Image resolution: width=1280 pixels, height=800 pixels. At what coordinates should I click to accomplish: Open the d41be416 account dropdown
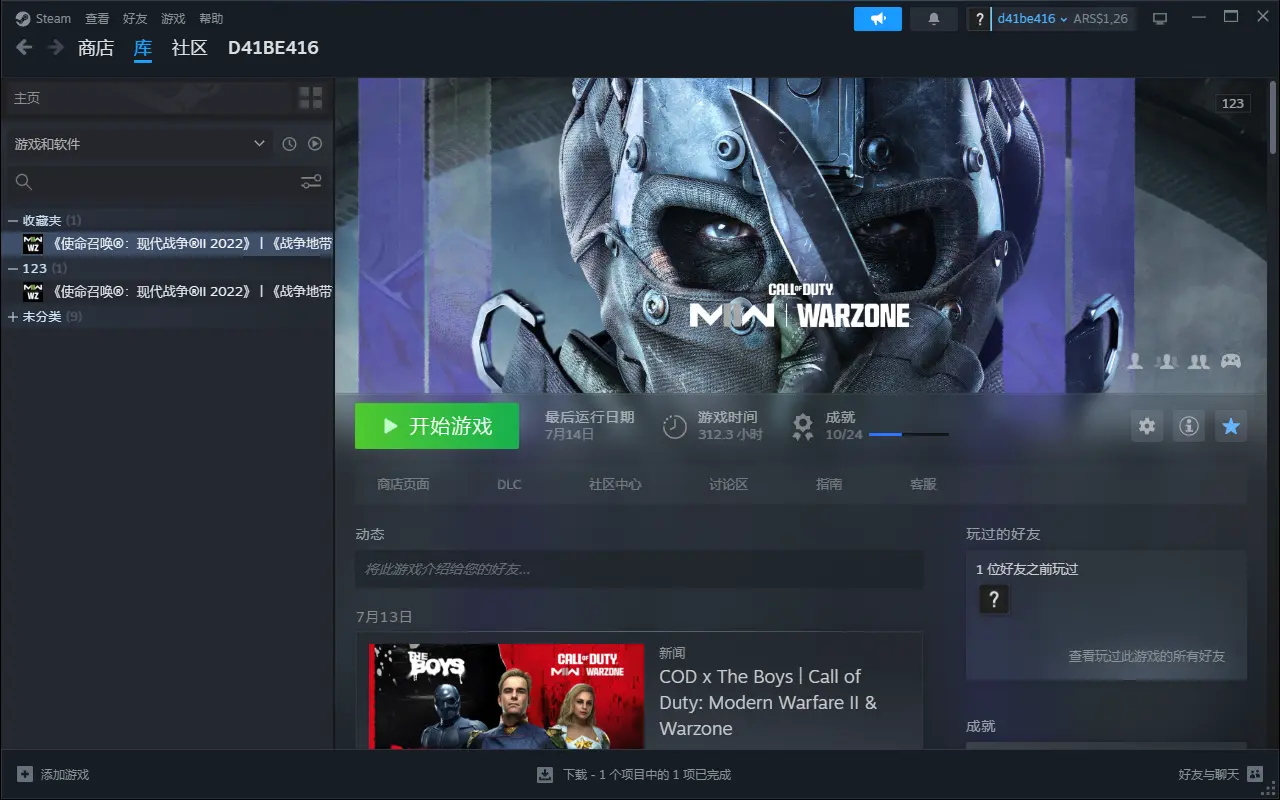tap(1033, 19)
